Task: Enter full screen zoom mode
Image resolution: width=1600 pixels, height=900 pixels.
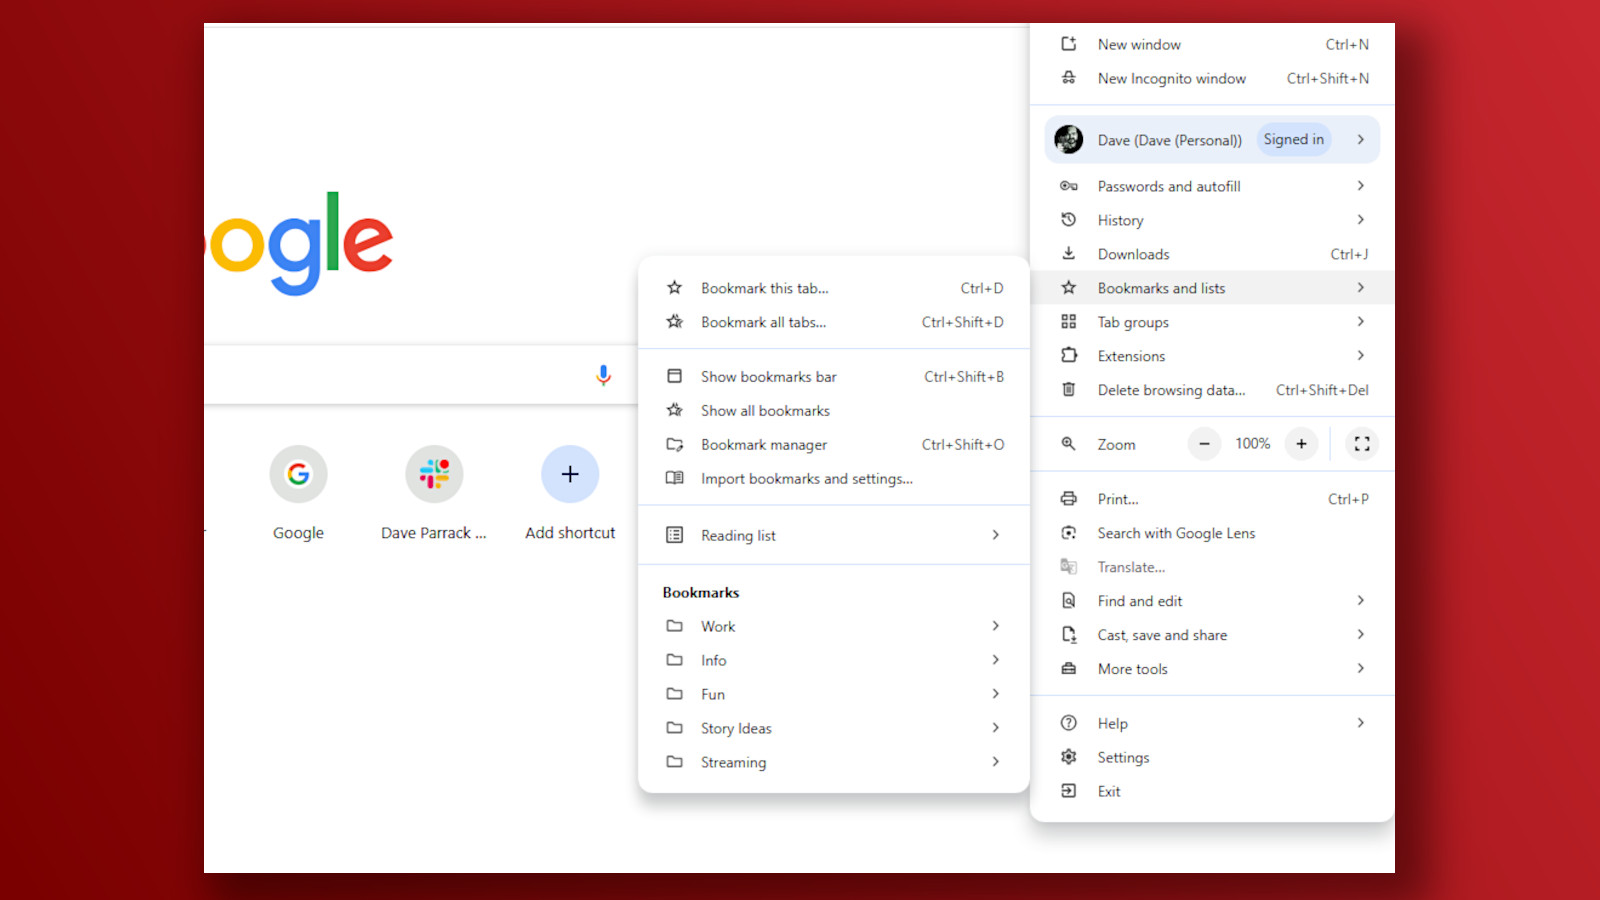Action: [1361, 443]
